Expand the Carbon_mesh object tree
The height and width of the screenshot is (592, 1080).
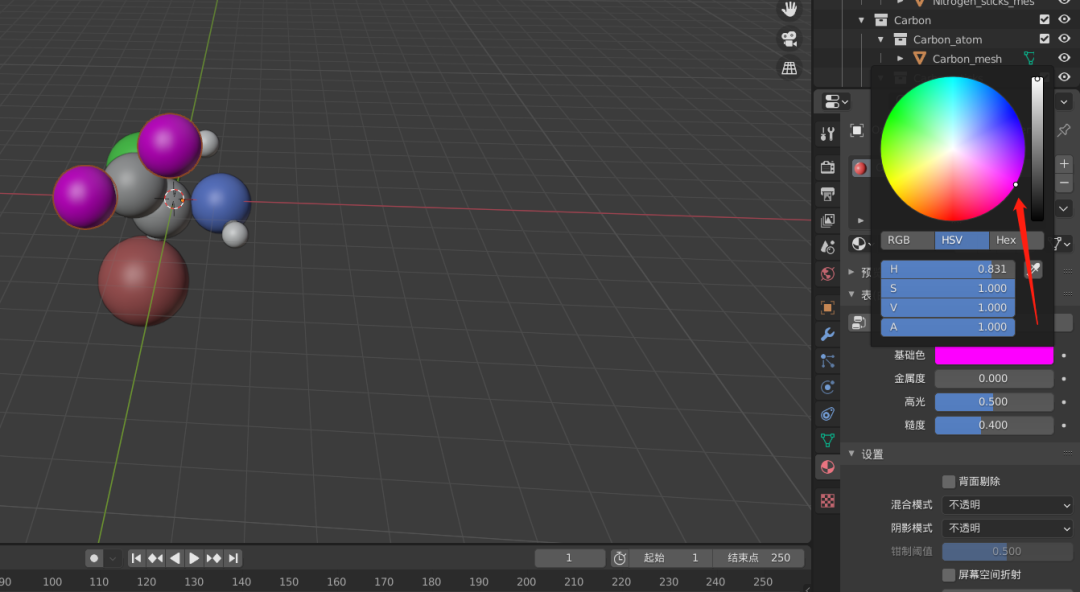[x=900, y=59]
